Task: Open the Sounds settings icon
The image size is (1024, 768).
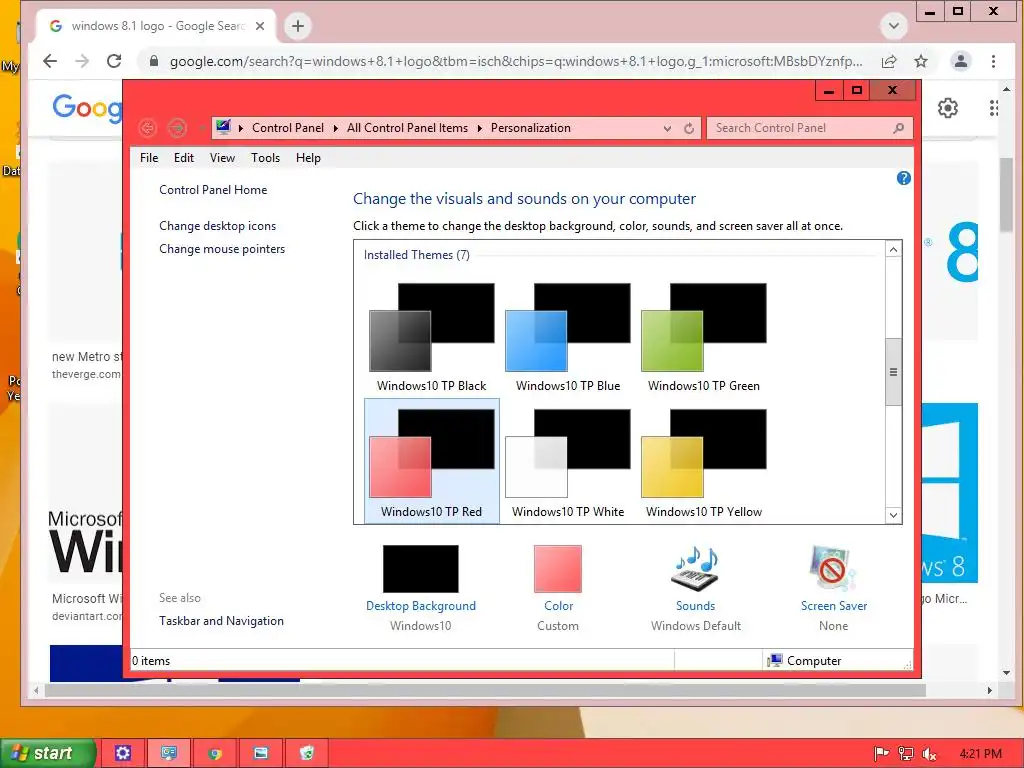Action: pyautogui.click(x=696, y=569)
